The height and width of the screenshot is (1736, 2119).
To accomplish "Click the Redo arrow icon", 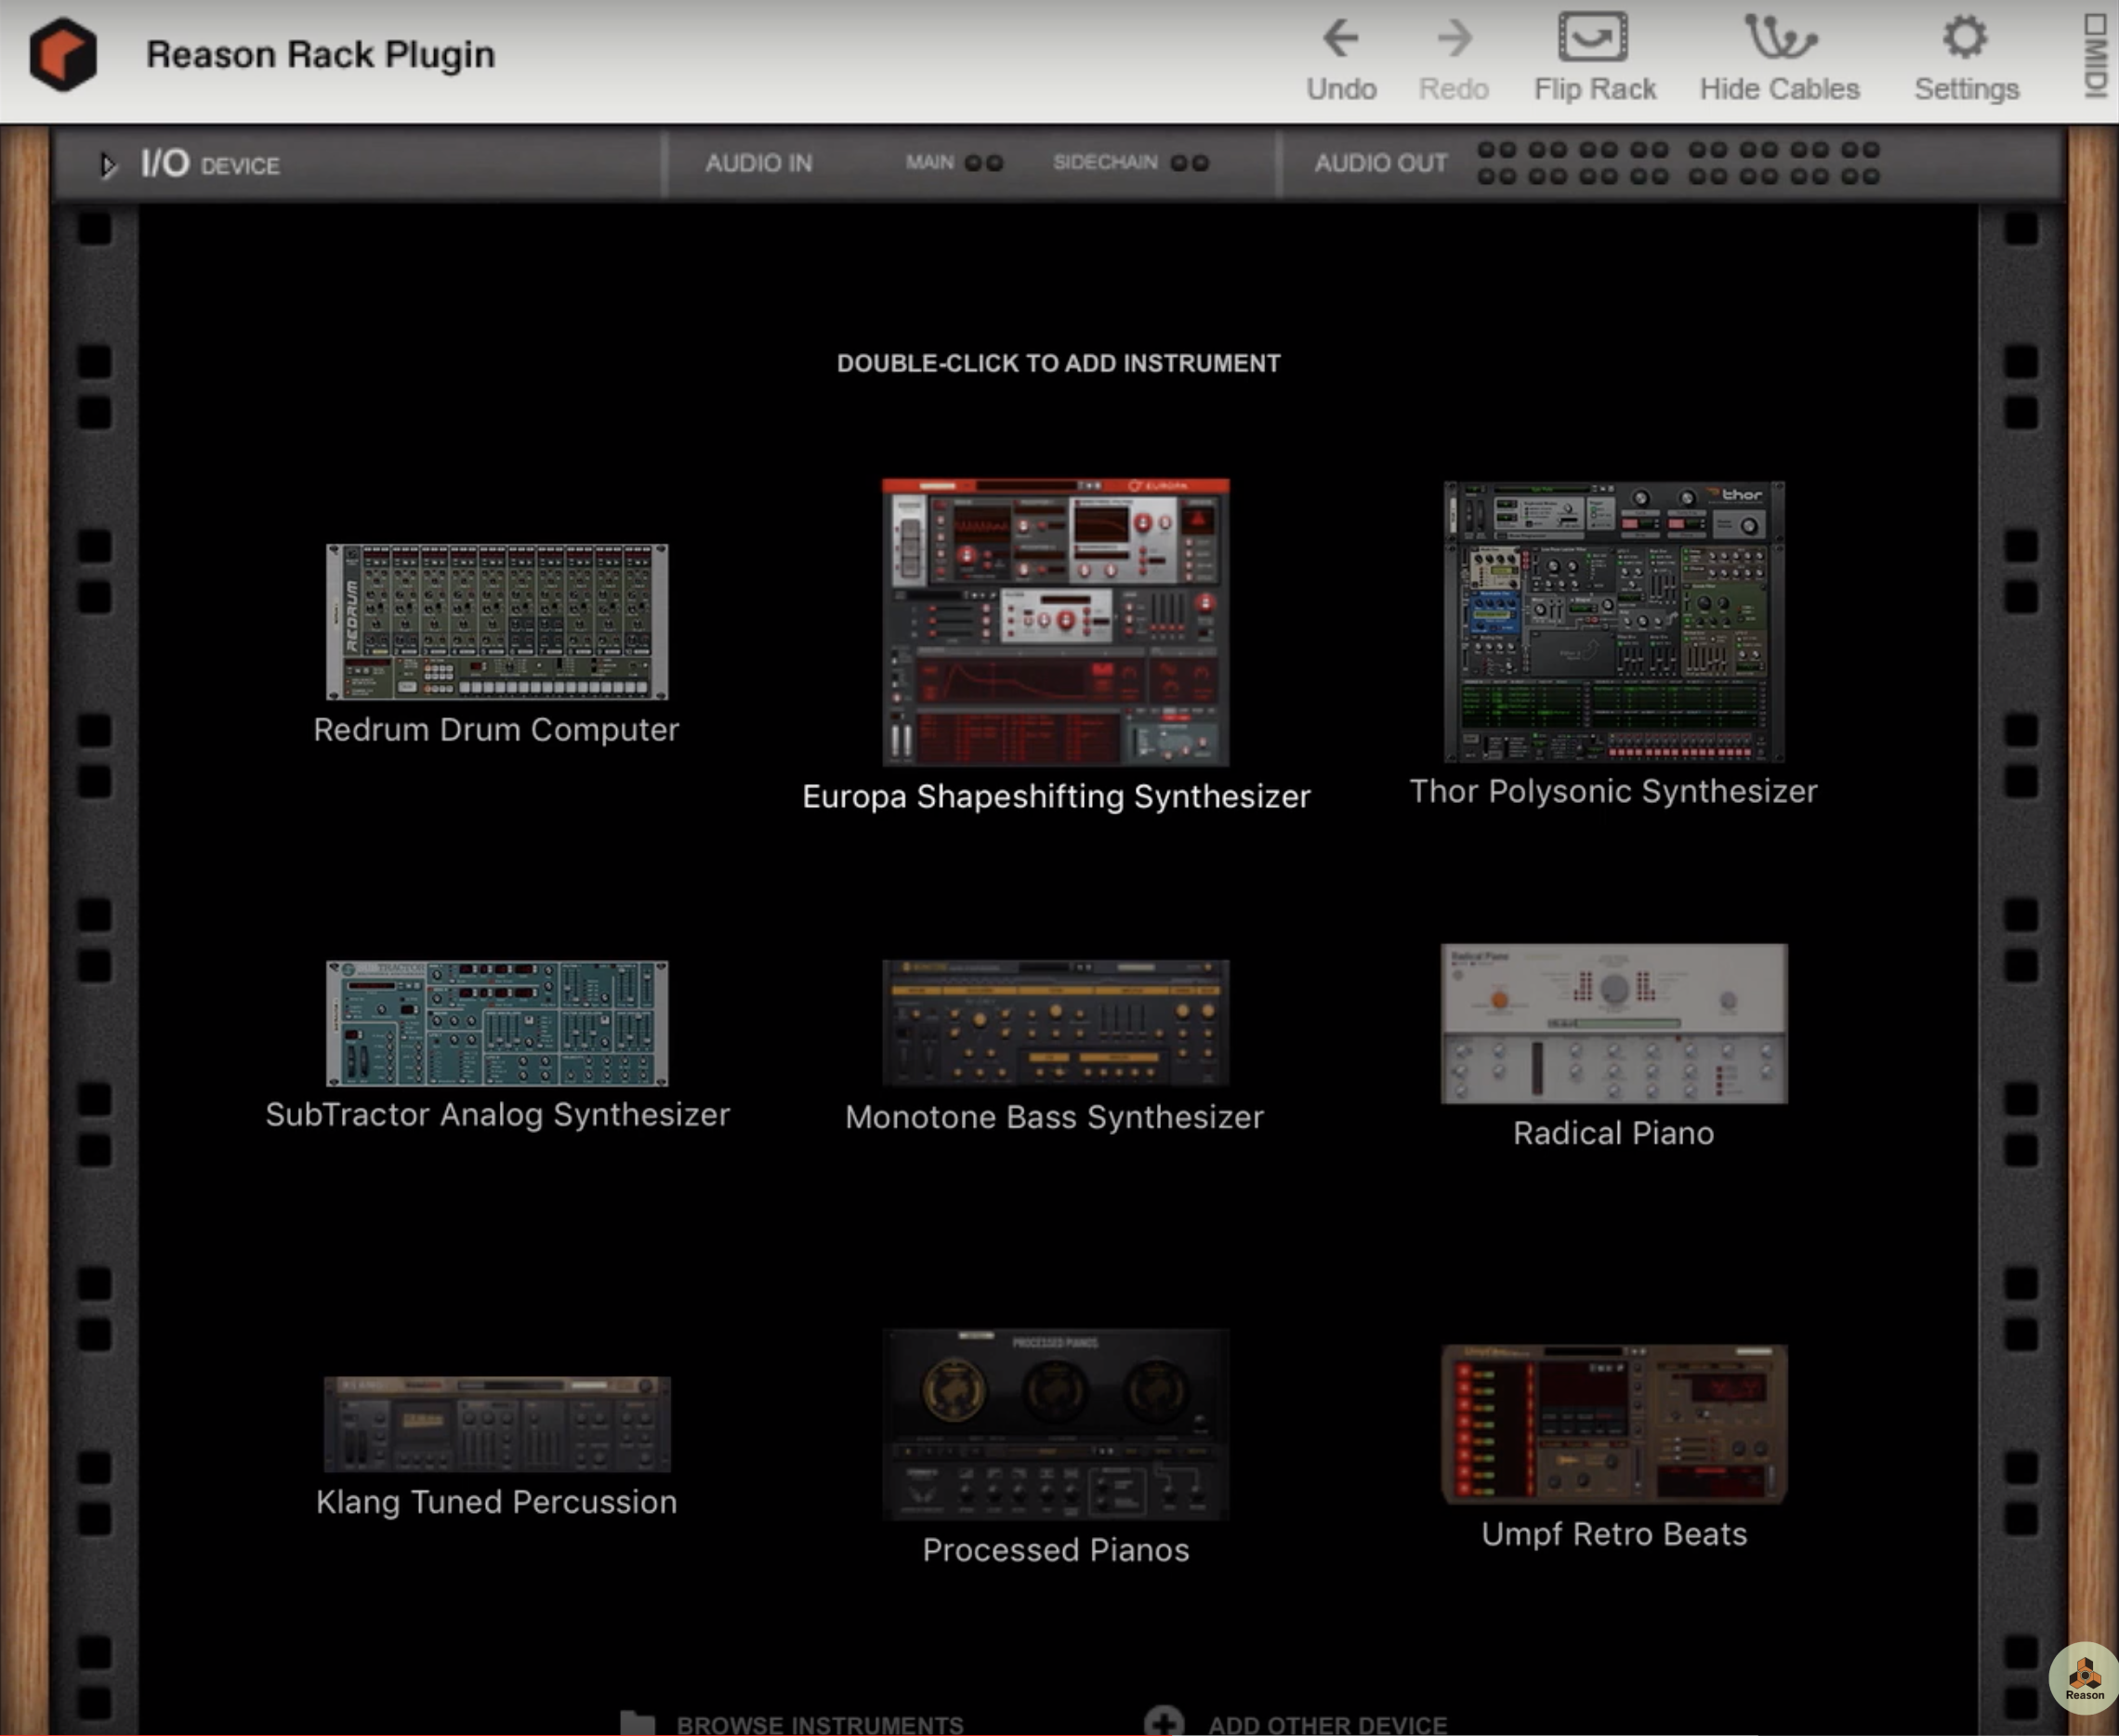I will pos(1454,38).
